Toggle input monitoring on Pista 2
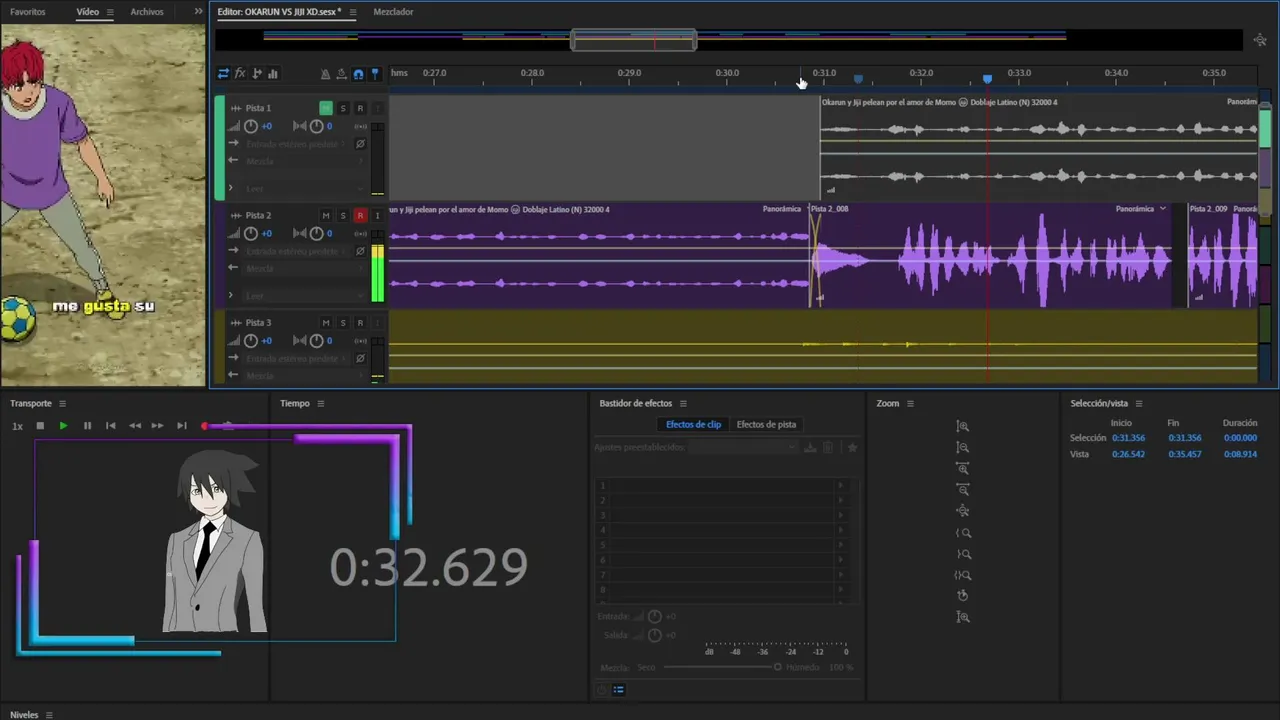 pos(377,215)
